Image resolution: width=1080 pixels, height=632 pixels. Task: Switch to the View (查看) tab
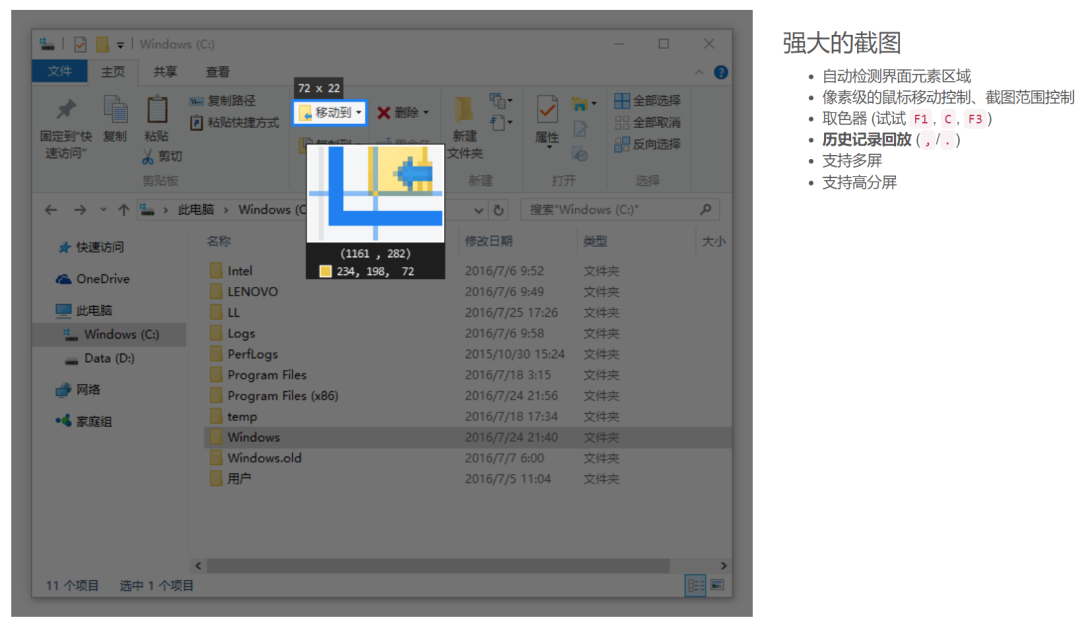pyautogui.click(x=218, y=72)
